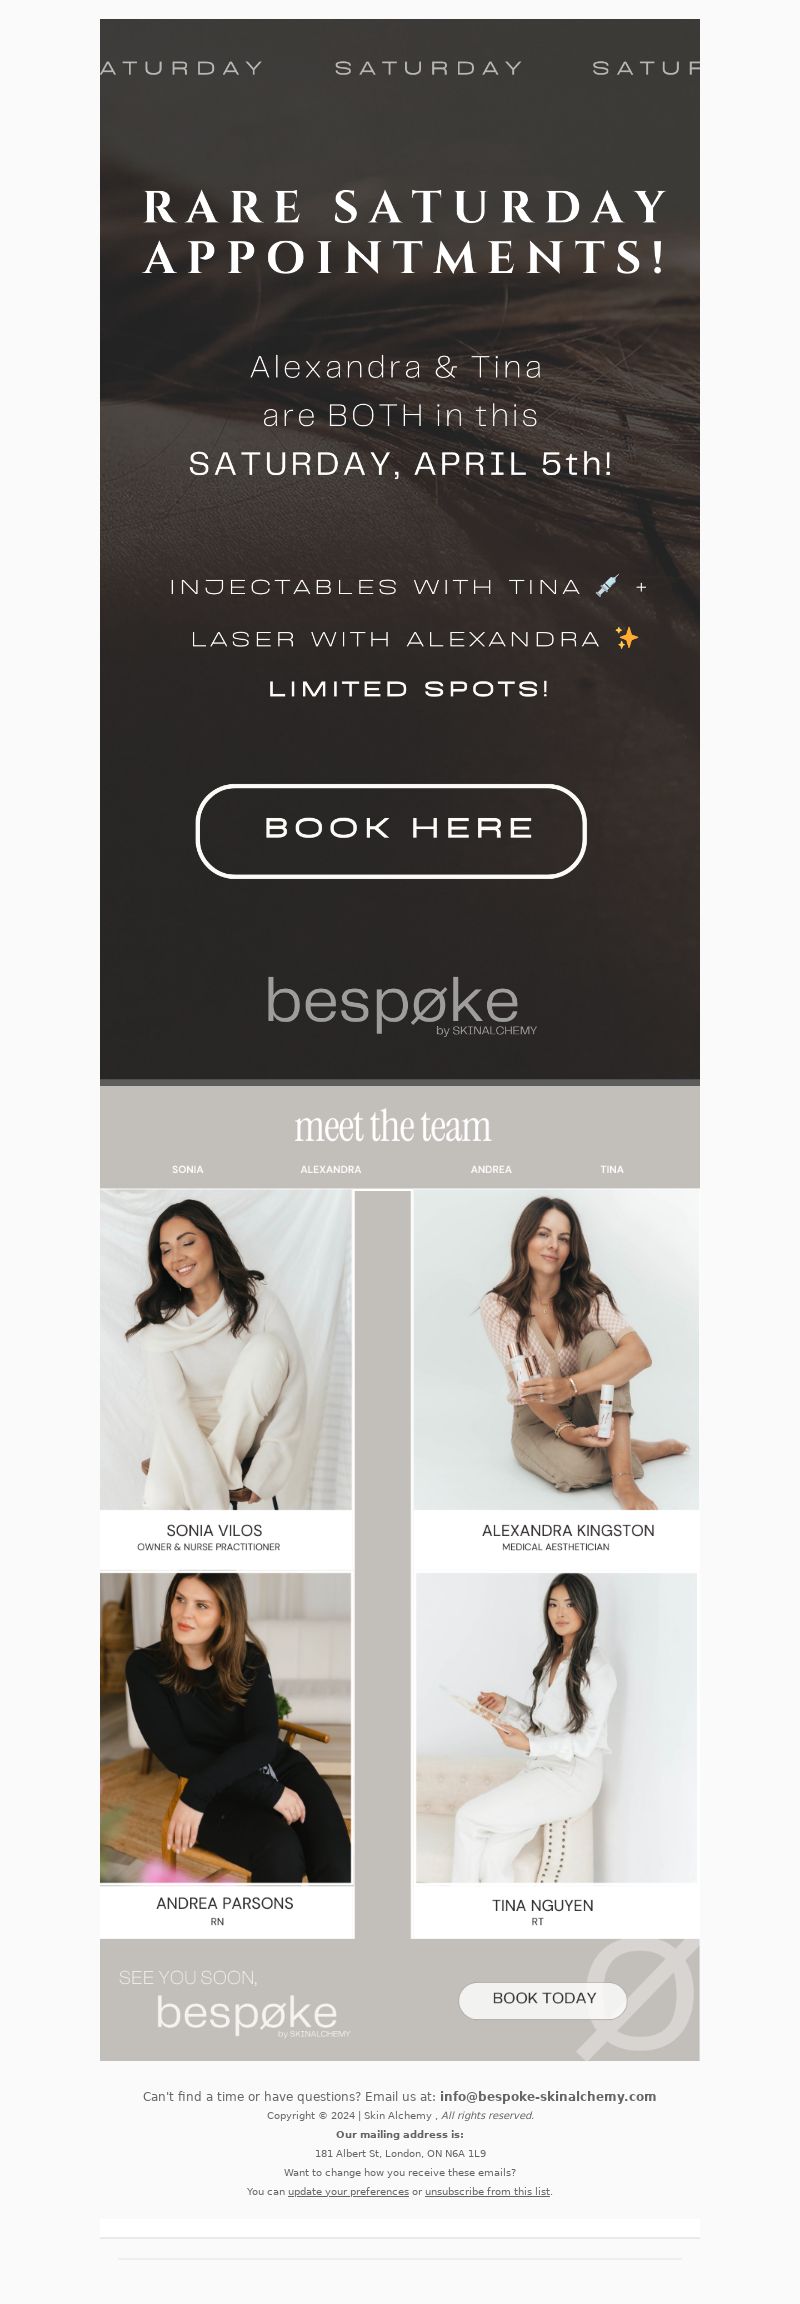
Task: Open Sonia Vilos's photo
Action: pos(226,1350)
